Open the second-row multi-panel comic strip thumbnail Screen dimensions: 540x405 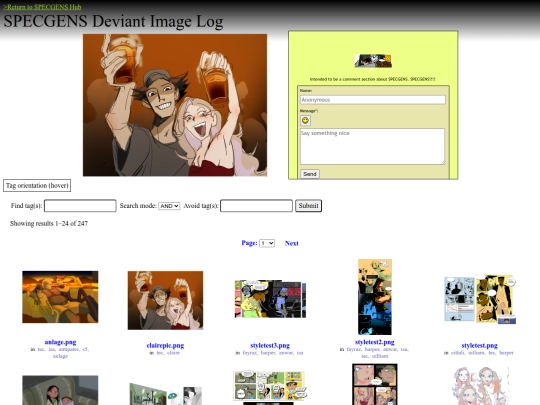270,388
